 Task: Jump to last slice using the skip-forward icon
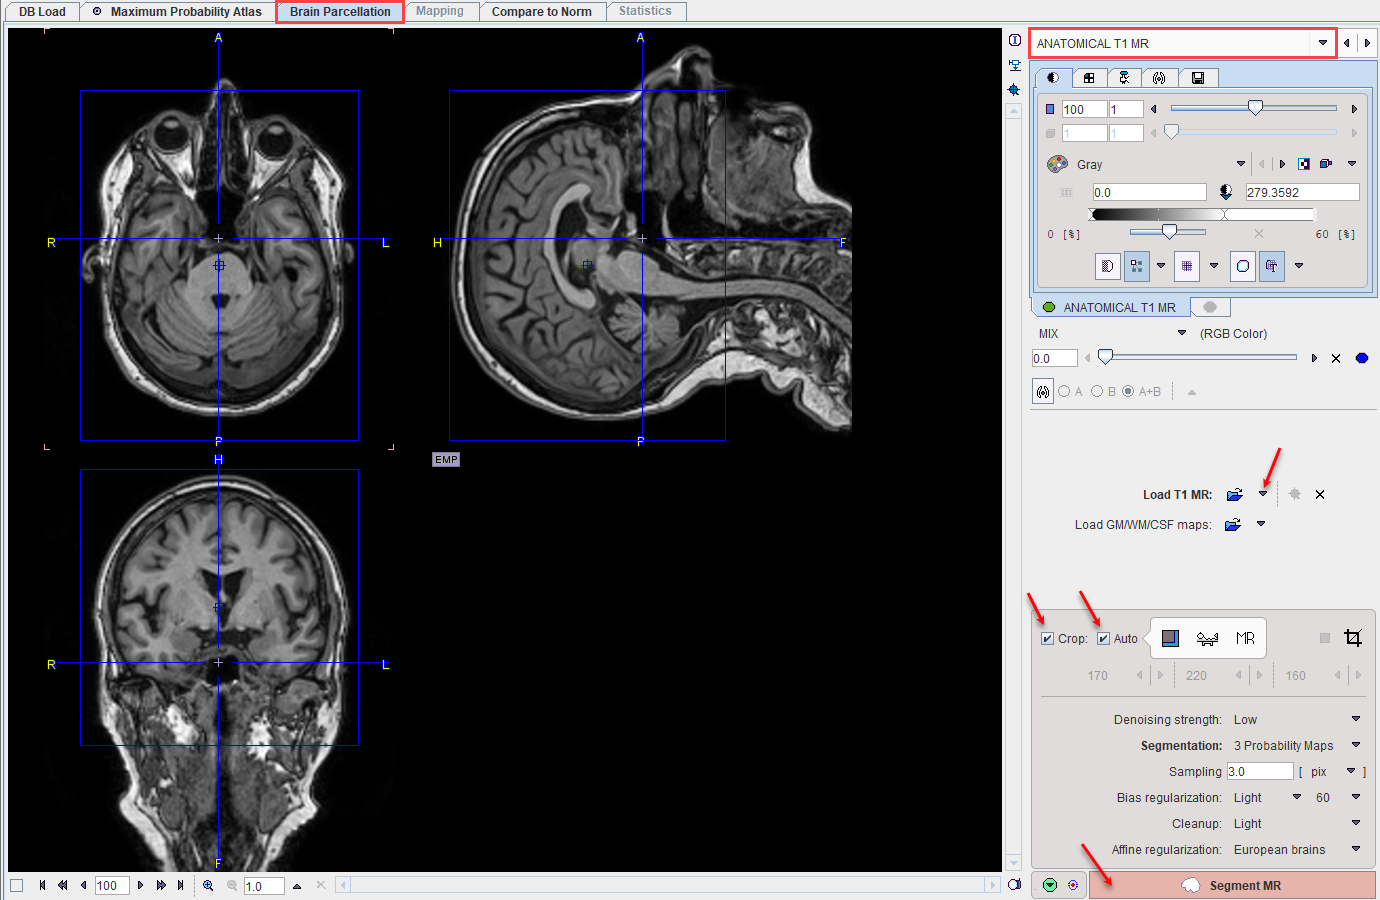[180, 885]
